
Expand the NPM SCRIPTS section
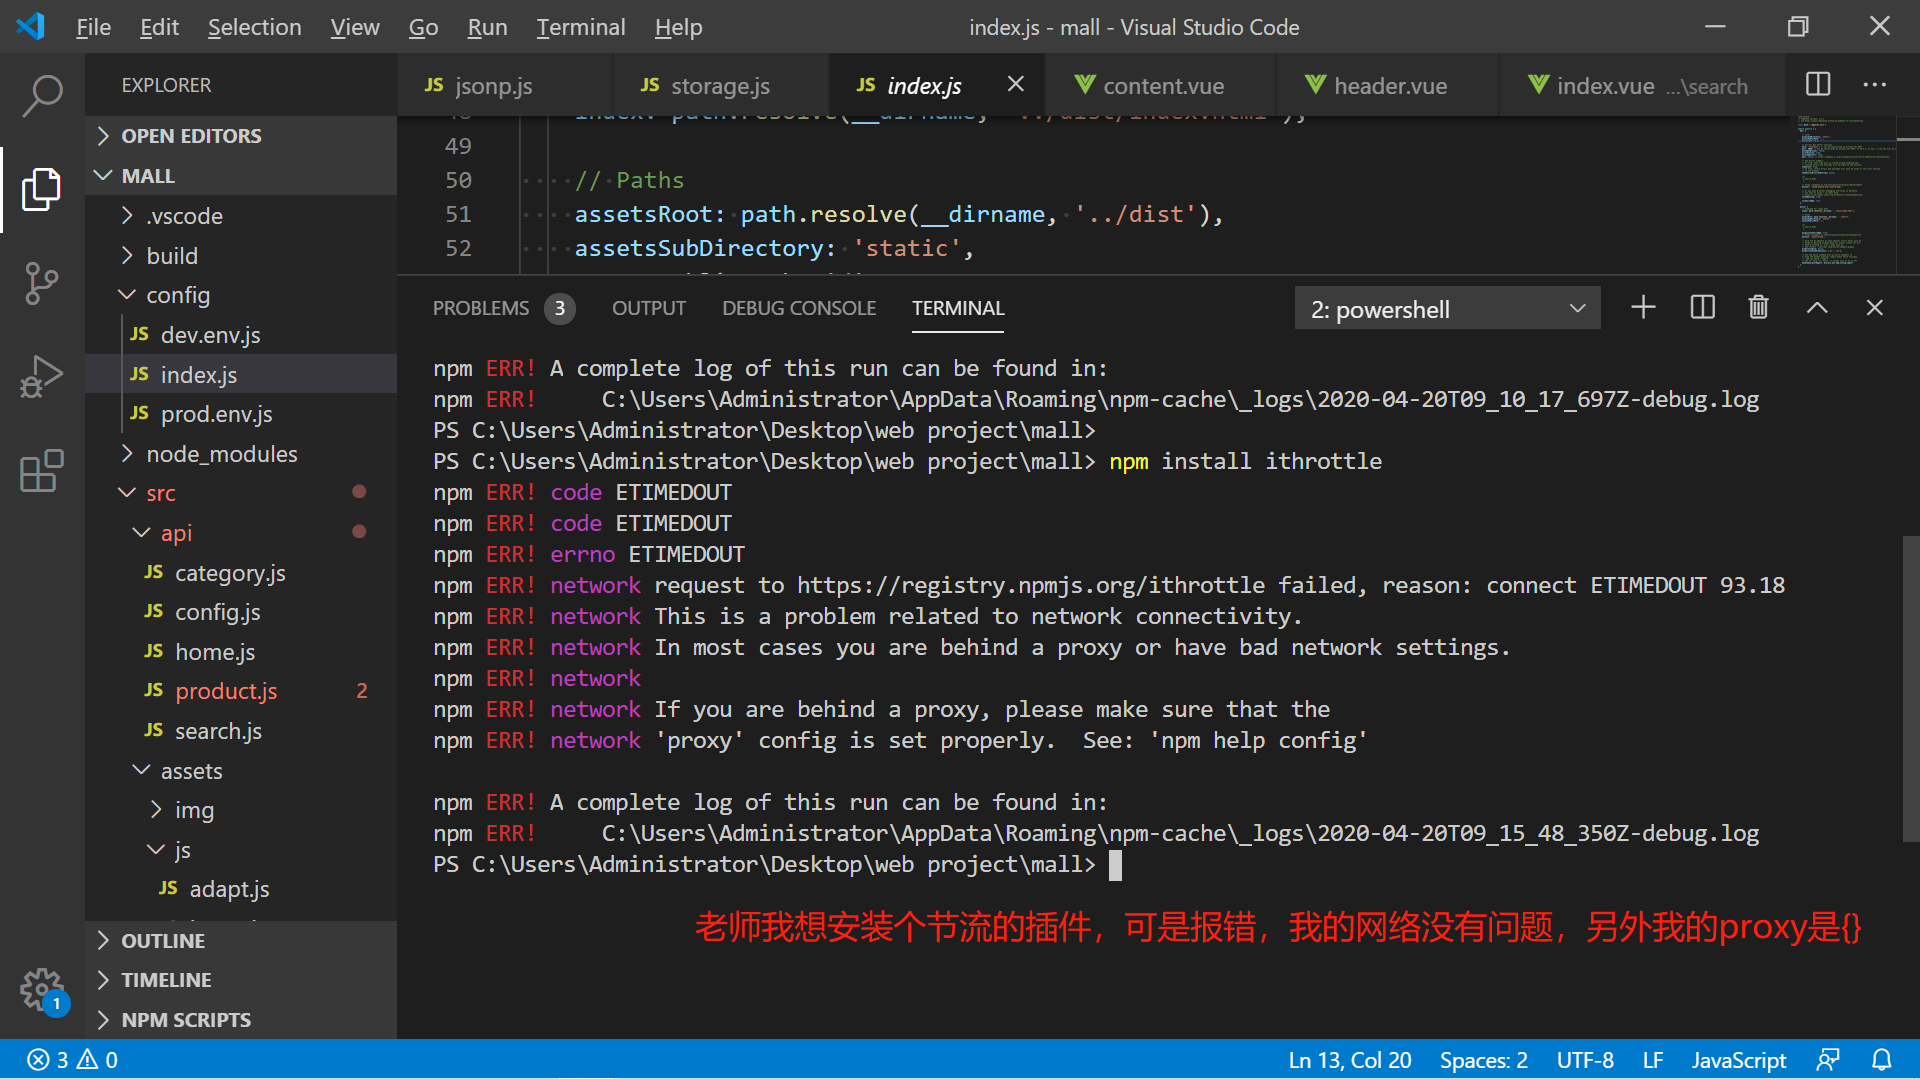pyautogui.click(x=241, y=1020)
